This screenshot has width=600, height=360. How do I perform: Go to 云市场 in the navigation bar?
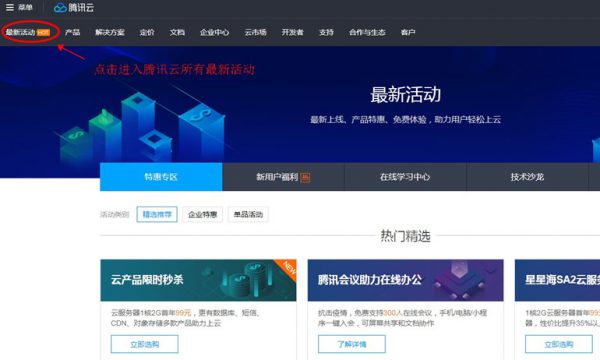click(x=255, y=33)
